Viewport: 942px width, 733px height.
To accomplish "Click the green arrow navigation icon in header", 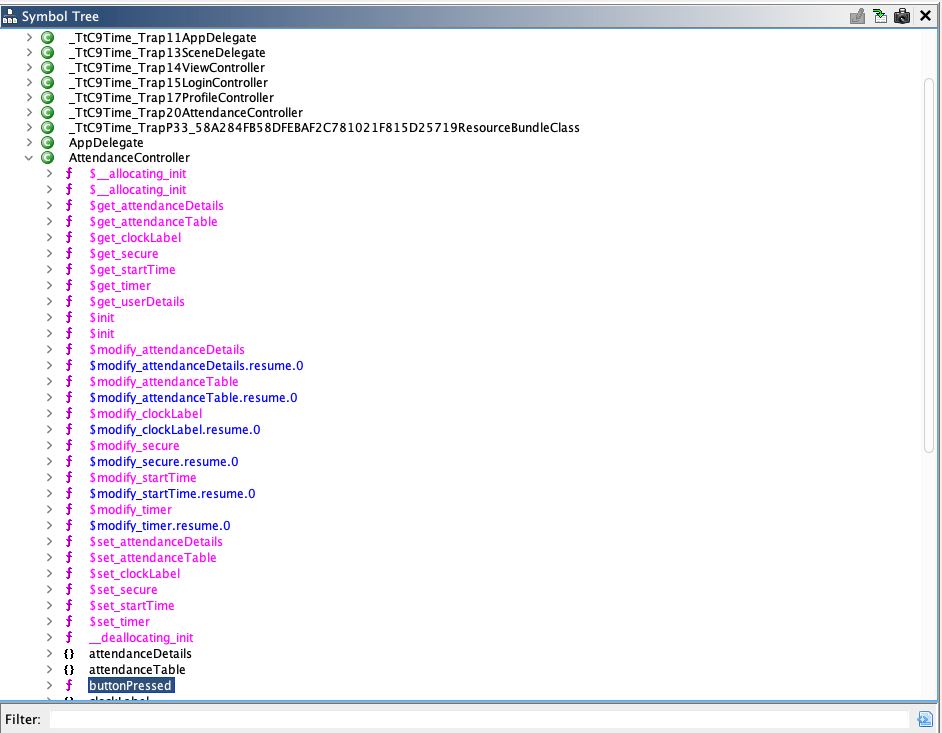I will (x=880, y=16).
